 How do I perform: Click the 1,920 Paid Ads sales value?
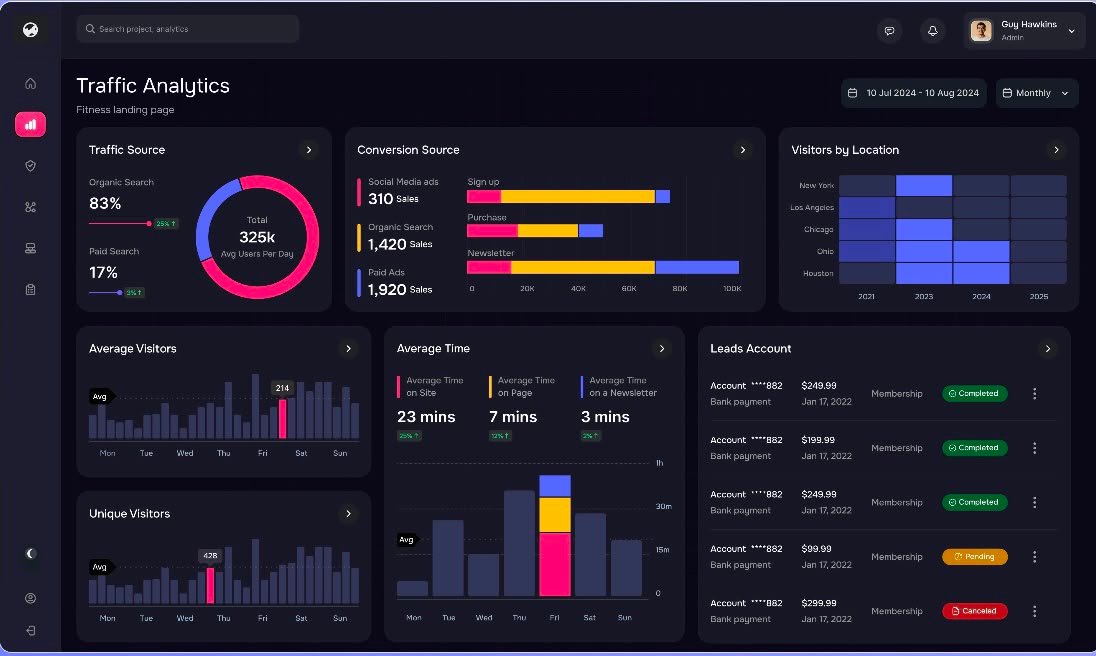click(x=387, y=289)
